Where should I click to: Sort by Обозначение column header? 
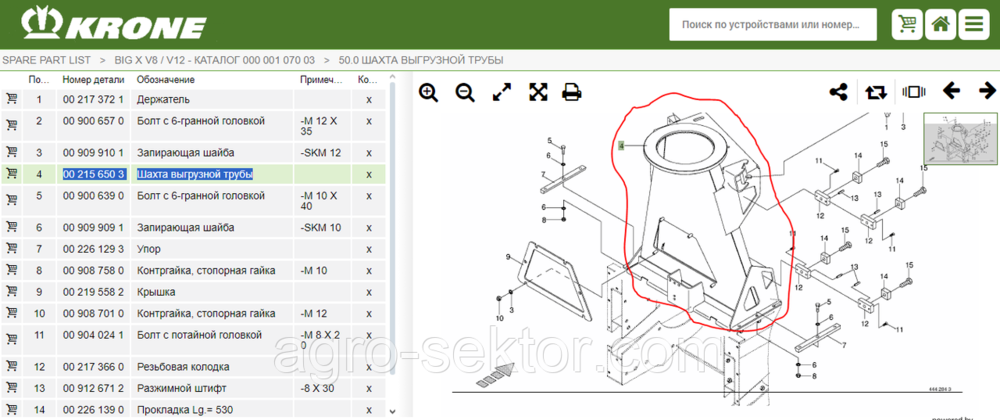(166, 80)
